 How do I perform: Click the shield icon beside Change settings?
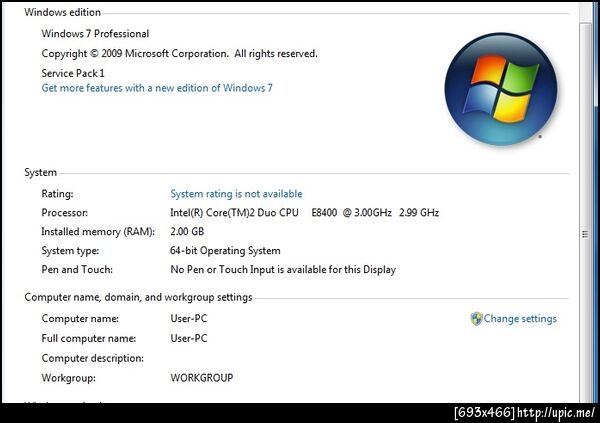click(476, 318)
